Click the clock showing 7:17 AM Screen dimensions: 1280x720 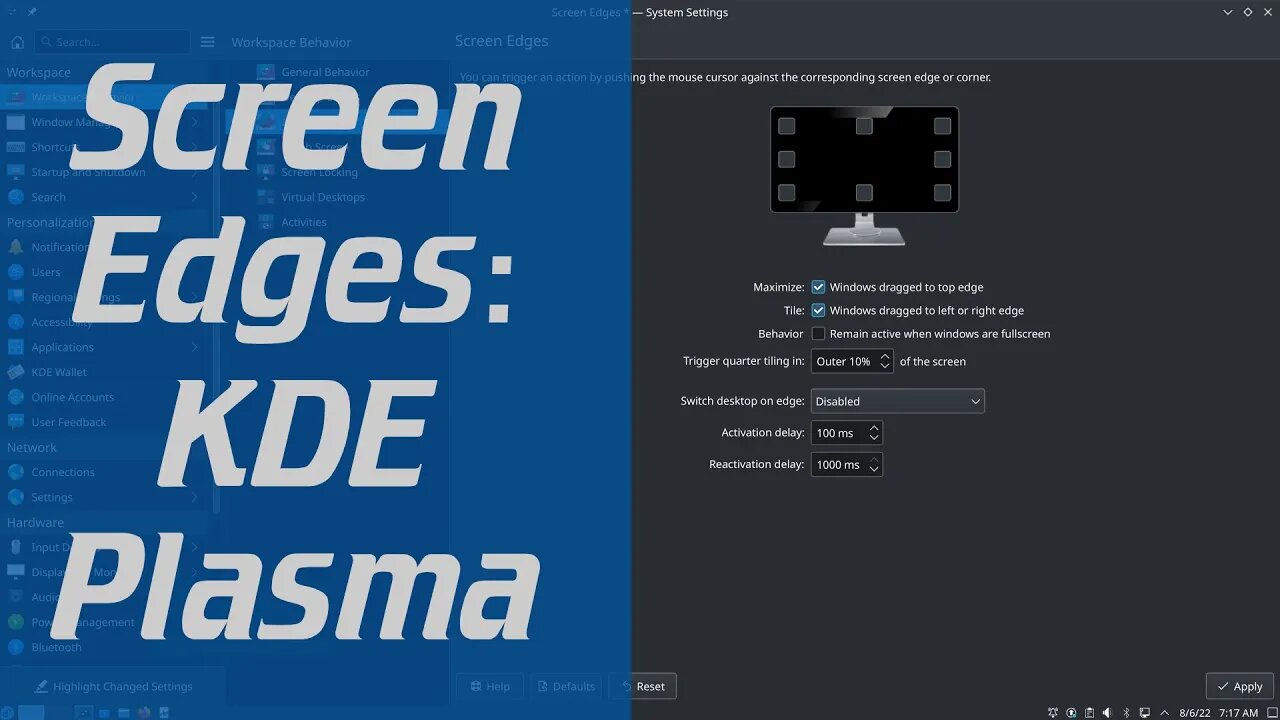tap(1238, 713)
